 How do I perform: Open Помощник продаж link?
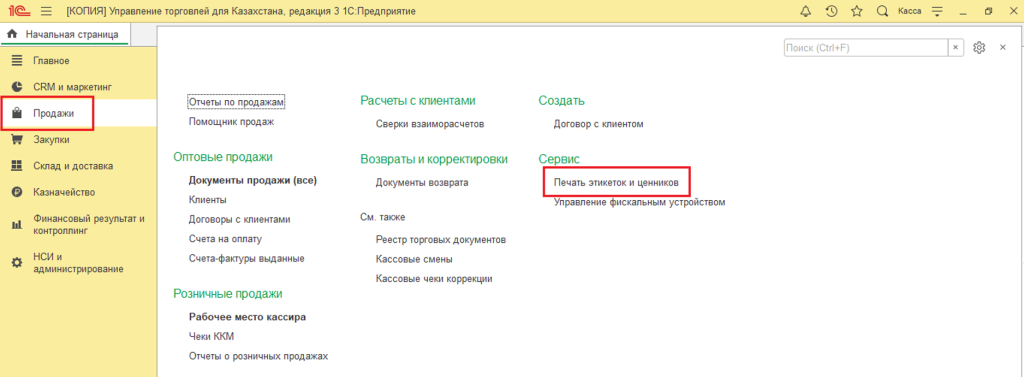(231, 122)
